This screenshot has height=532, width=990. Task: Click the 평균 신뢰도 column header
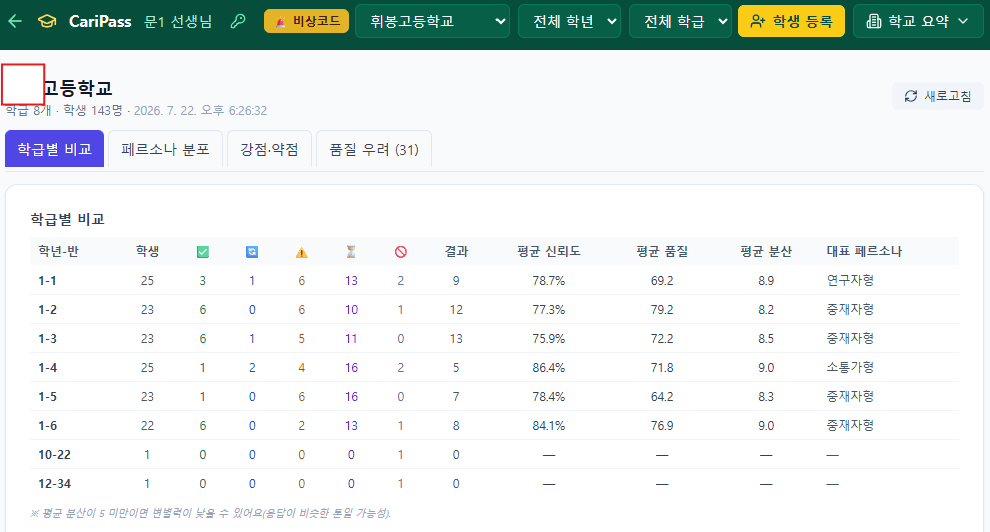tap(549, 251)
